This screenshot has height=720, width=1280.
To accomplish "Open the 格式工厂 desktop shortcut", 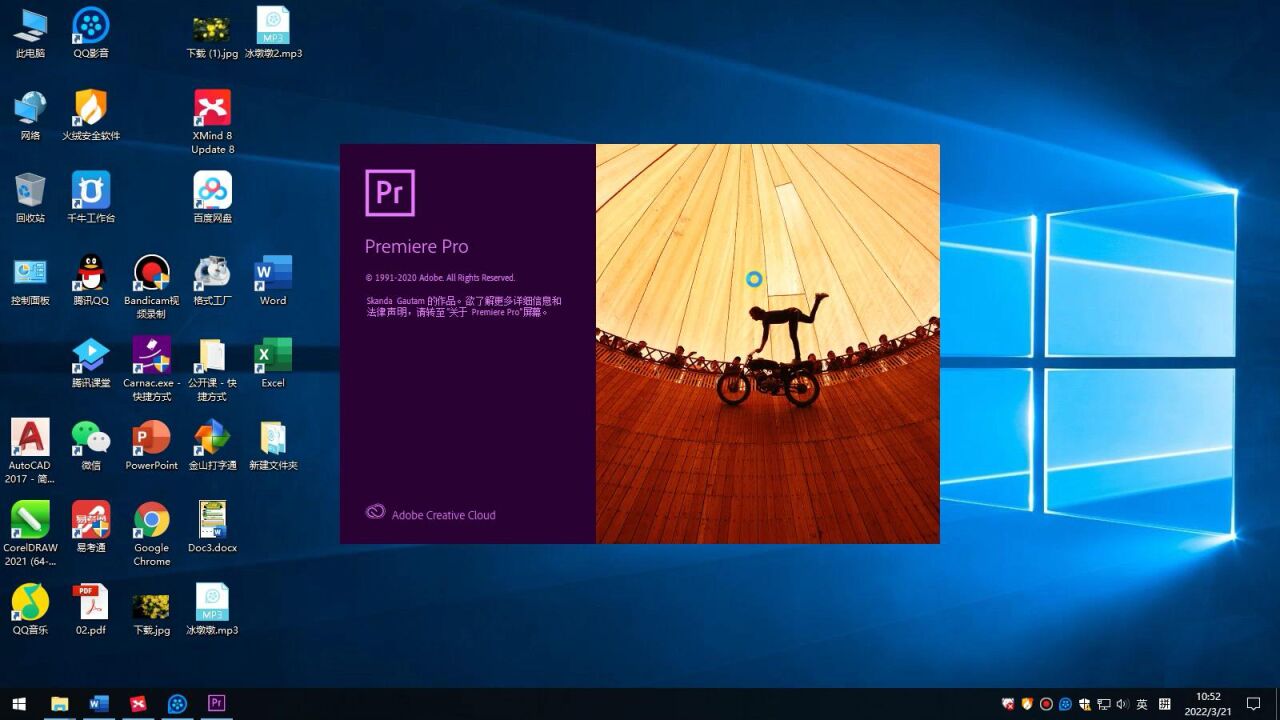I will (212, 279).
